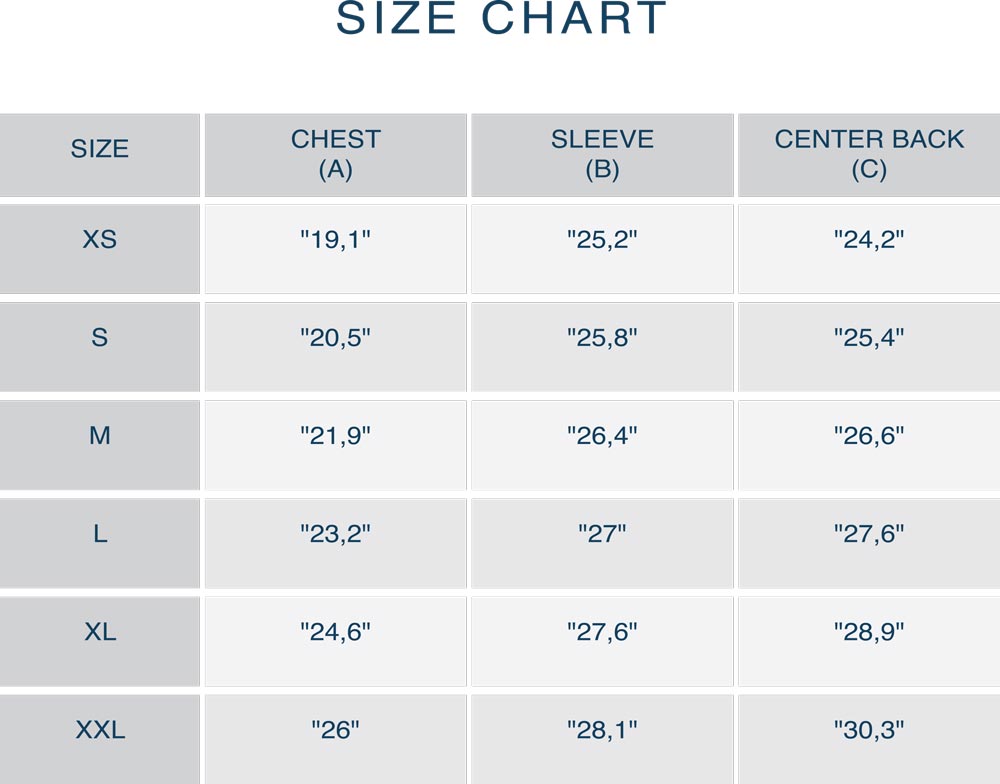Click the SIZE CHART title
Viewport: 1000px width, 784px height.
tap(501, 18)
